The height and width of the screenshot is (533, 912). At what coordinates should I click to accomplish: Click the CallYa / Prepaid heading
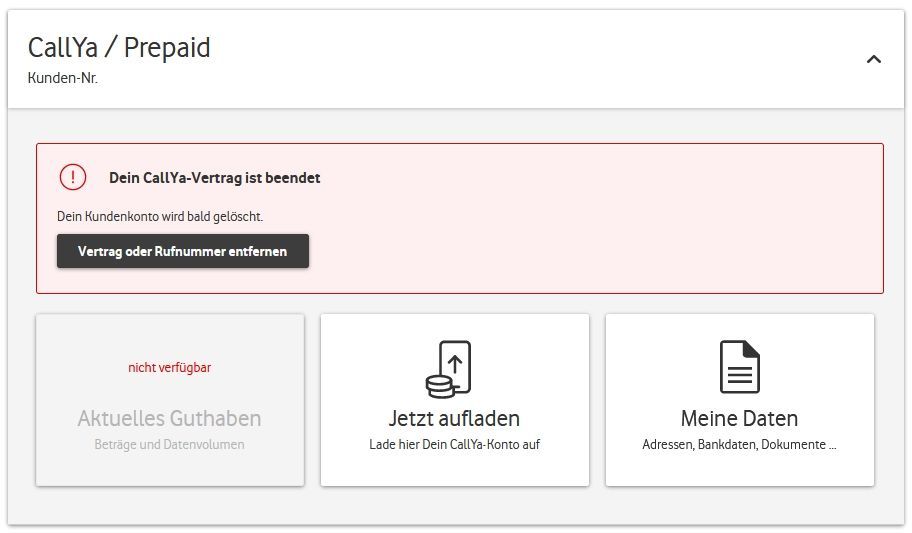pos(119,48)
